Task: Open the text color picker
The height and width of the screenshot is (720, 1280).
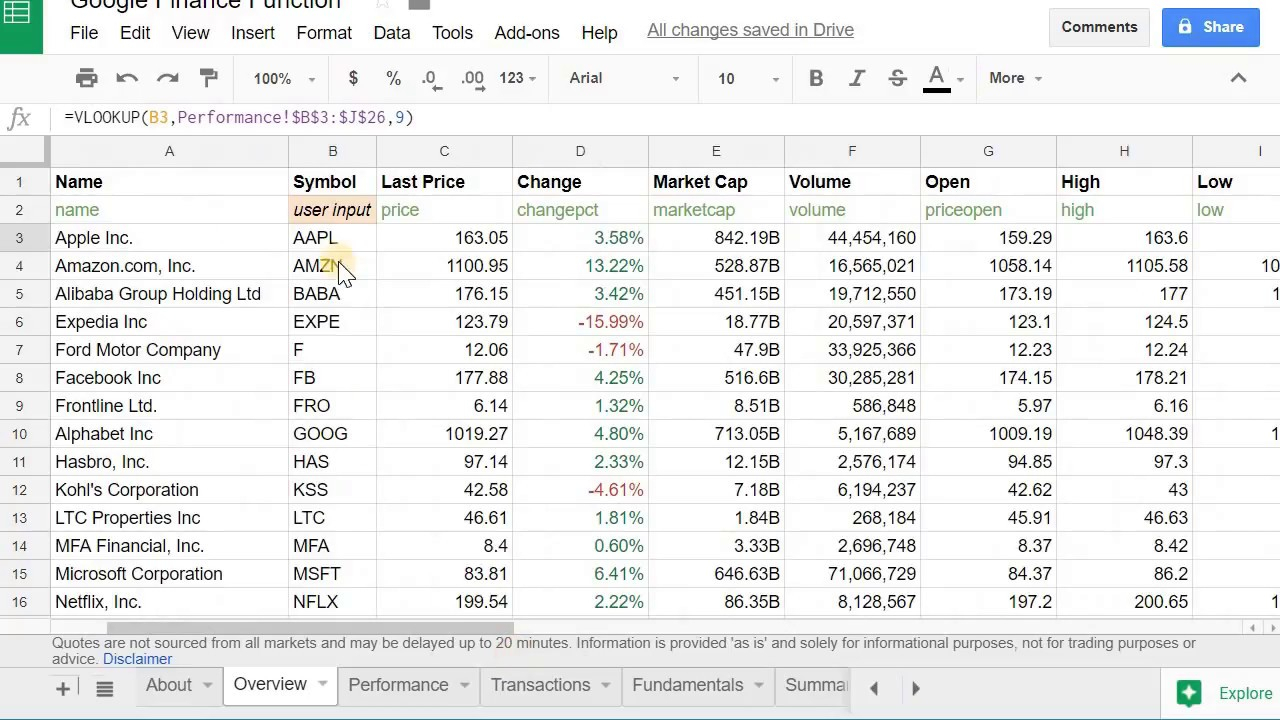Action: pyautogui.click(x=937, y=78)
